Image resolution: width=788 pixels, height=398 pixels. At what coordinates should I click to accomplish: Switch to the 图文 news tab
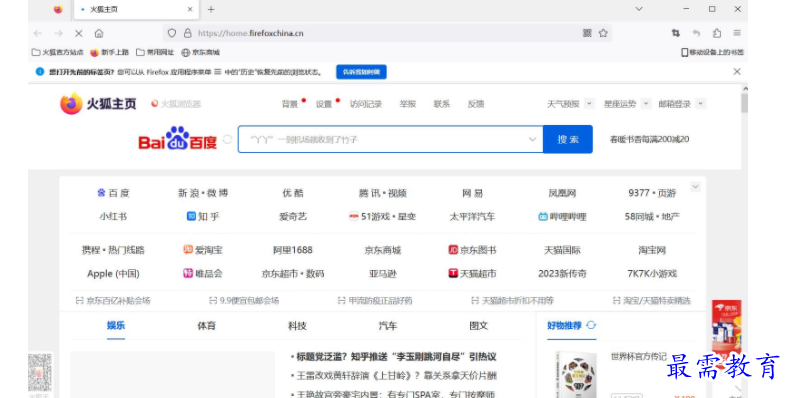tap(478, 326)
